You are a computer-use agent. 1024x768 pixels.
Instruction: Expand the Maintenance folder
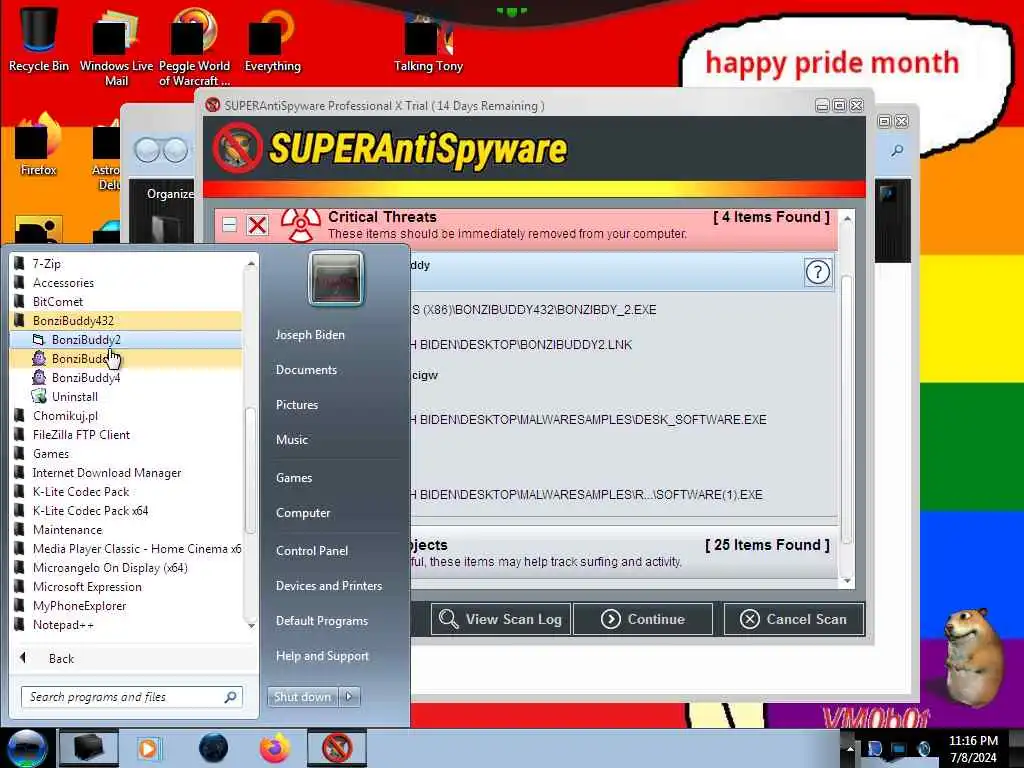pyautogui.click(x=125, y=530)
